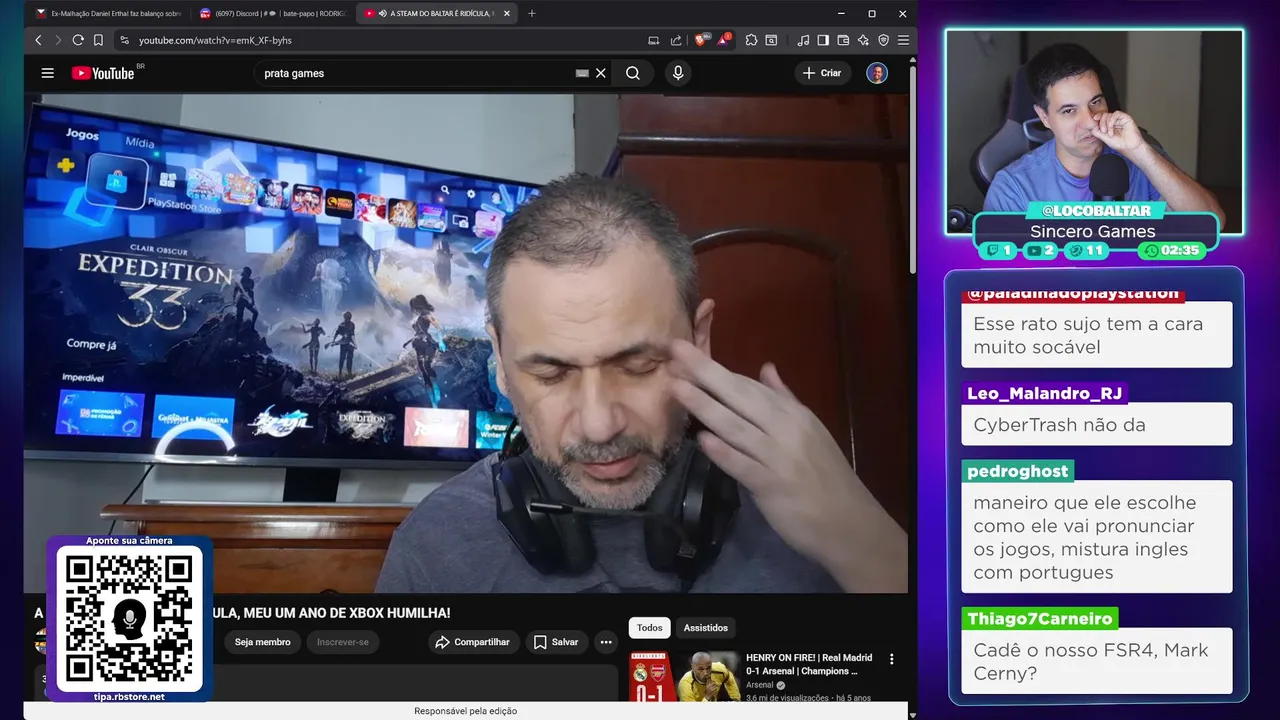The height and width of the screenshot is (720, 1280).
Task: Click the @LOCOBALTAR label on stream overlay
Action: pyautogui.click(x=1097, y=211)
